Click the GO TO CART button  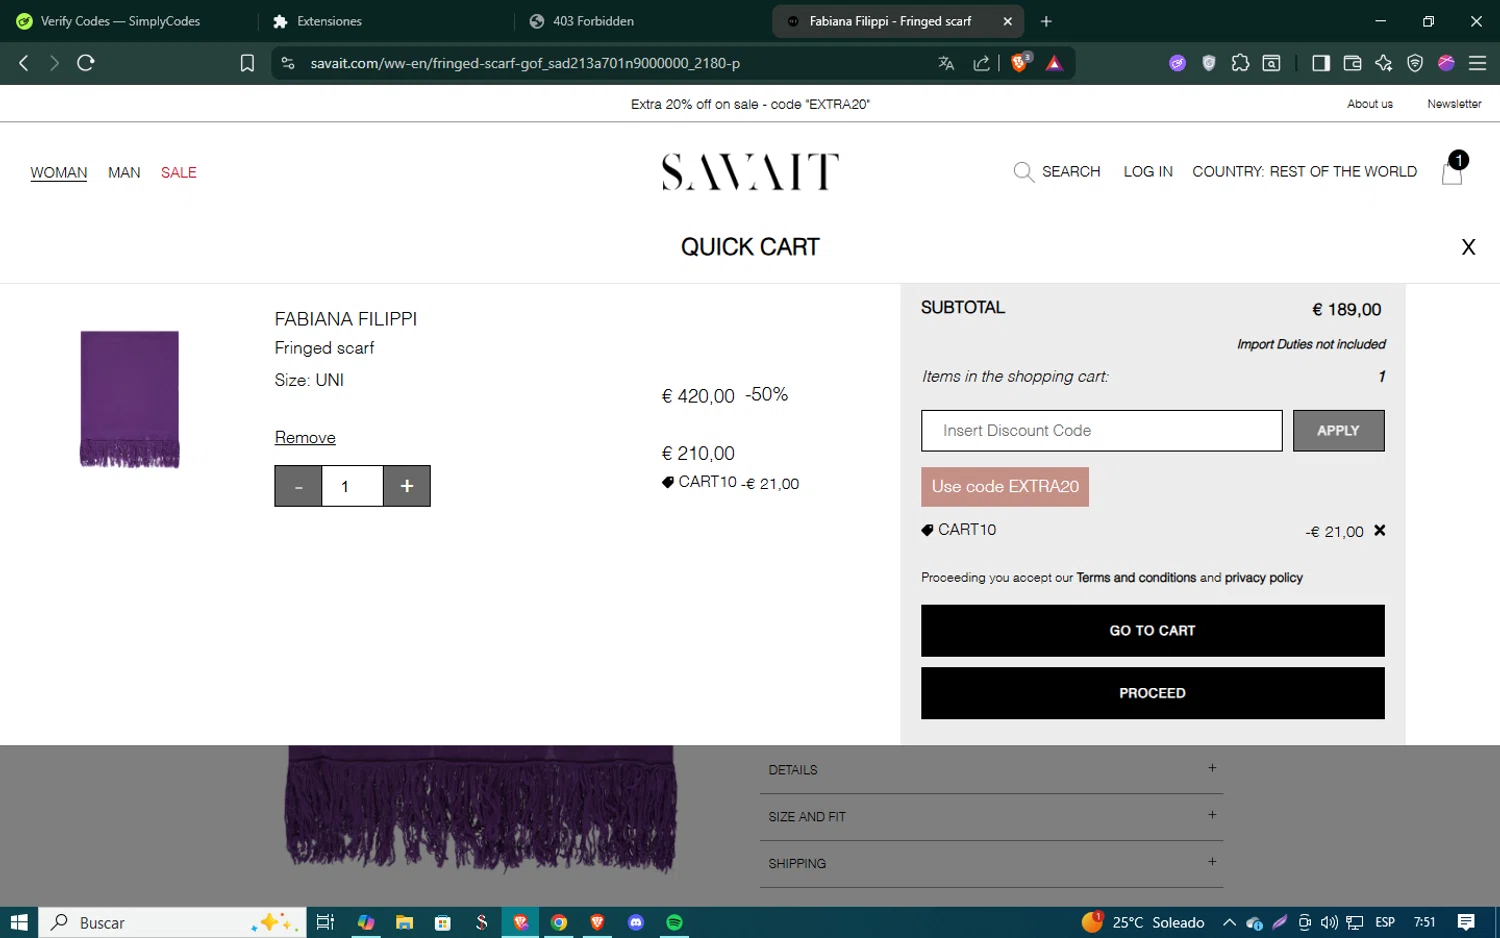[x=1153, y=631]
